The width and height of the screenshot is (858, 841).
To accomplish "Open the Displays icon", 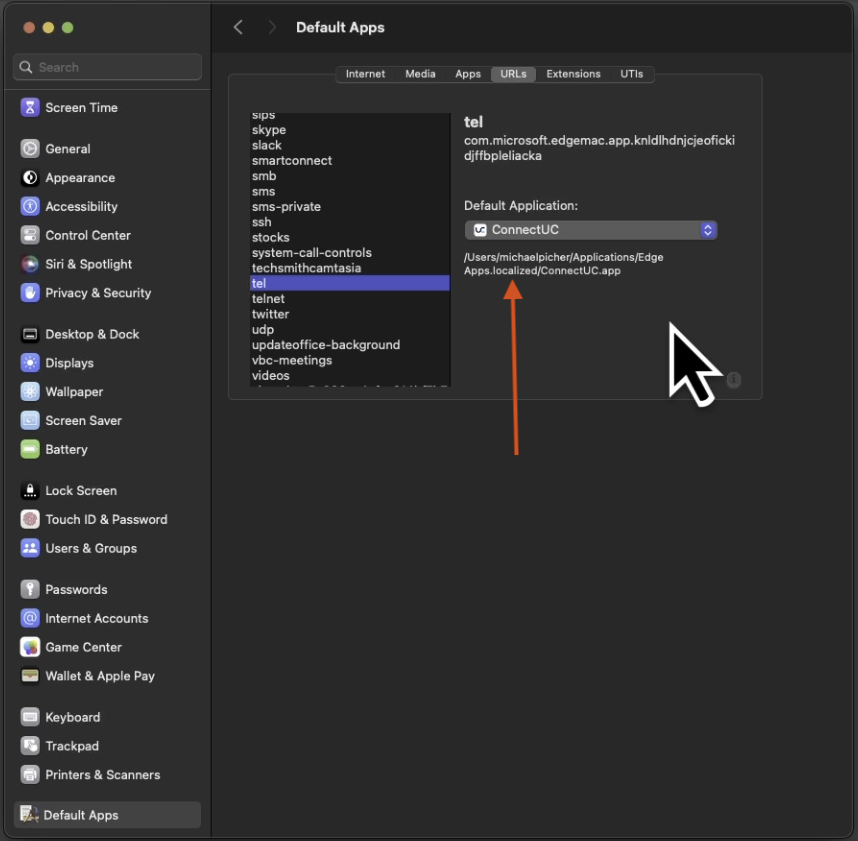I will (x=30, y=363).
